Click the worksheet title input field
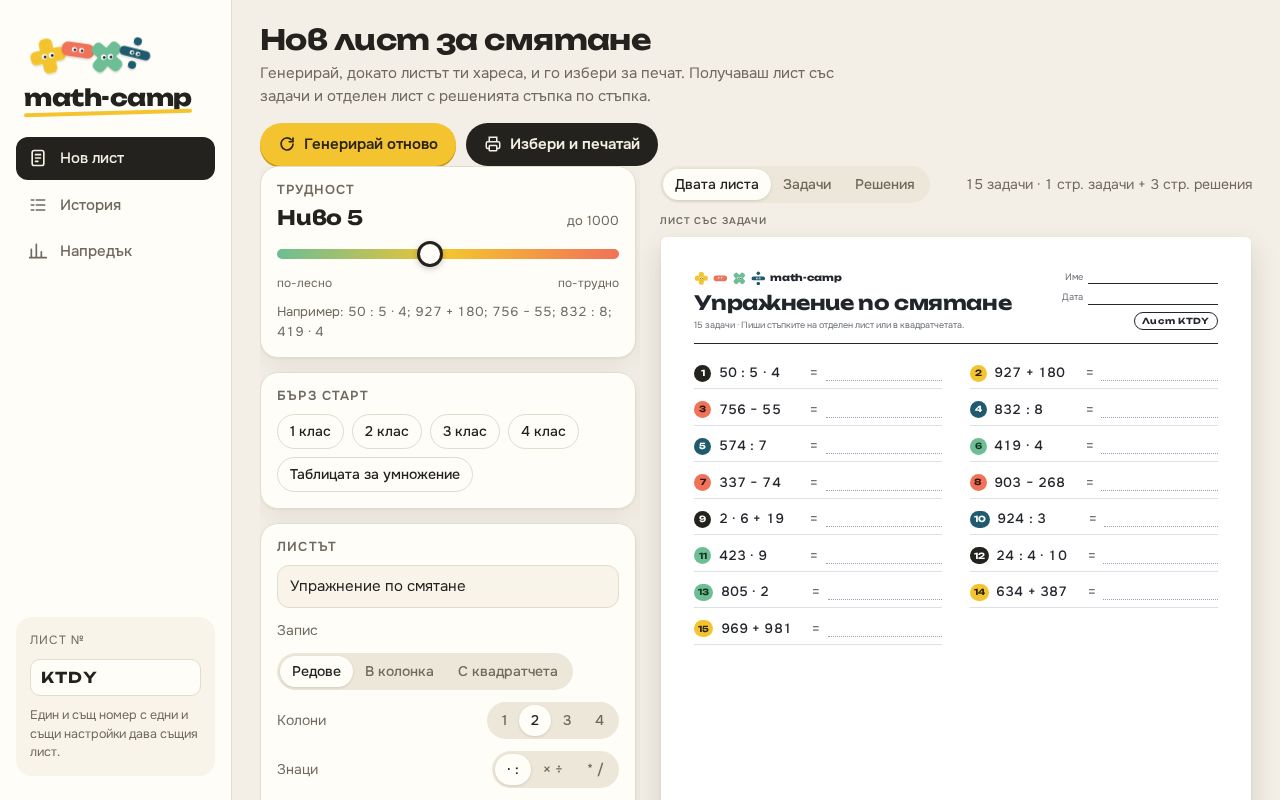 click(x=448, y=586)
